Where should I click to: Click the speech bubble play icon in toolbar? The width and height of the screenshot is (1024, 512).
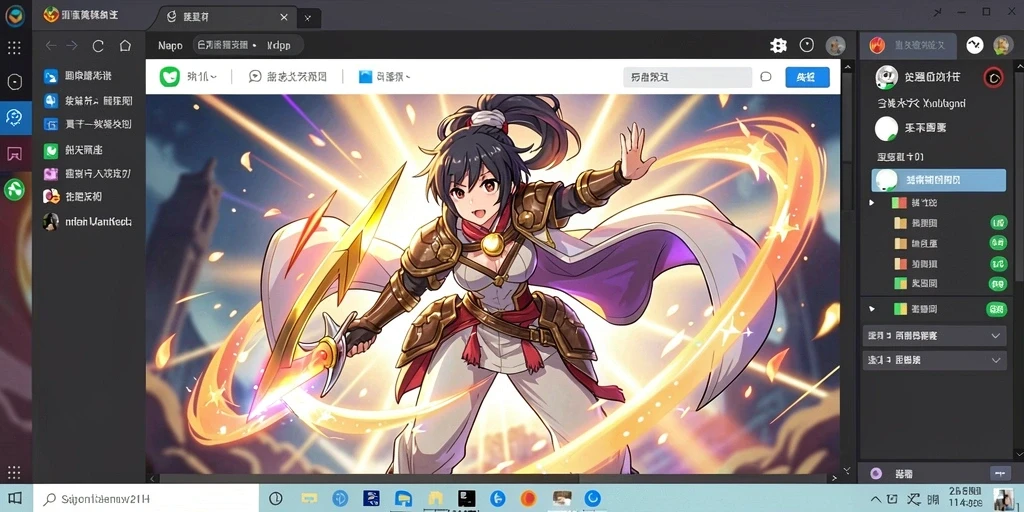255,76
